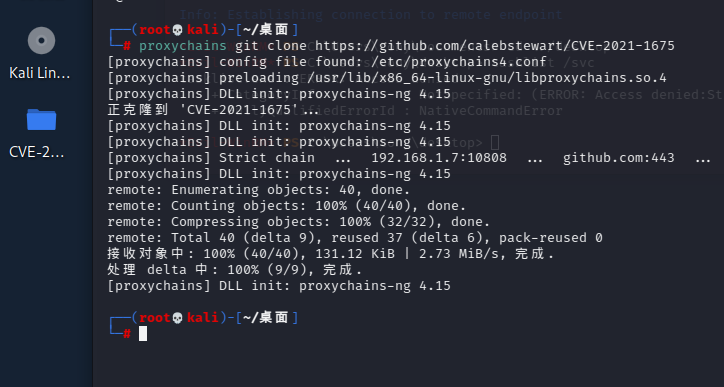Image resolution: width=724 pixels, height=387 pixels.
Task: Click the "remote: Enumerating objects" line
Action: [259, 190]
